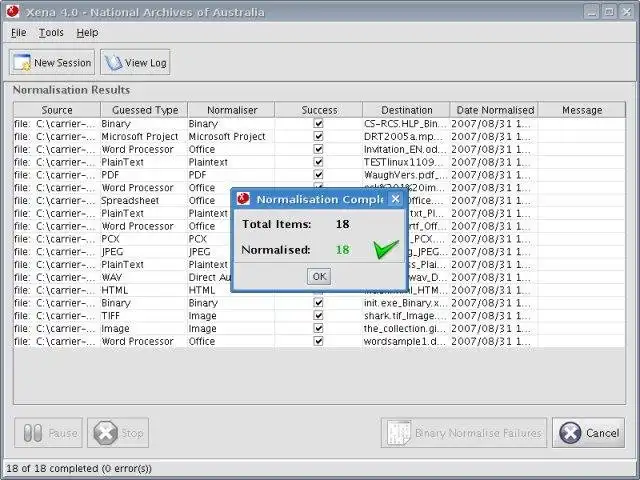This screenshot has width=640, height=480.
Task: Click the Total Items value 18 in dialog
Action: tap(342, 224)
